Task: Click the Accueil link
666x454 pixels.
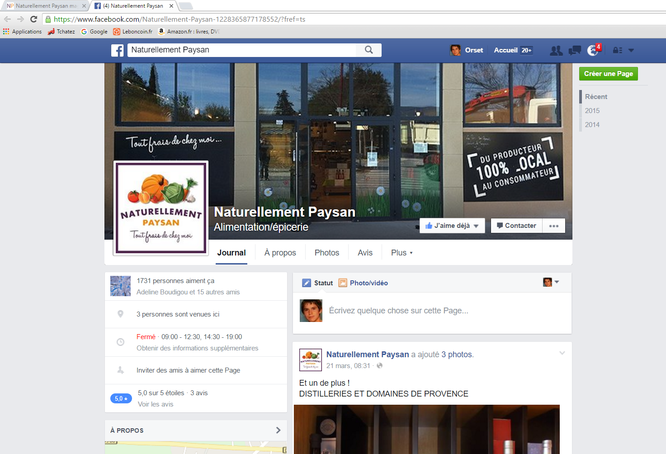Action: [x=505, y=50]
